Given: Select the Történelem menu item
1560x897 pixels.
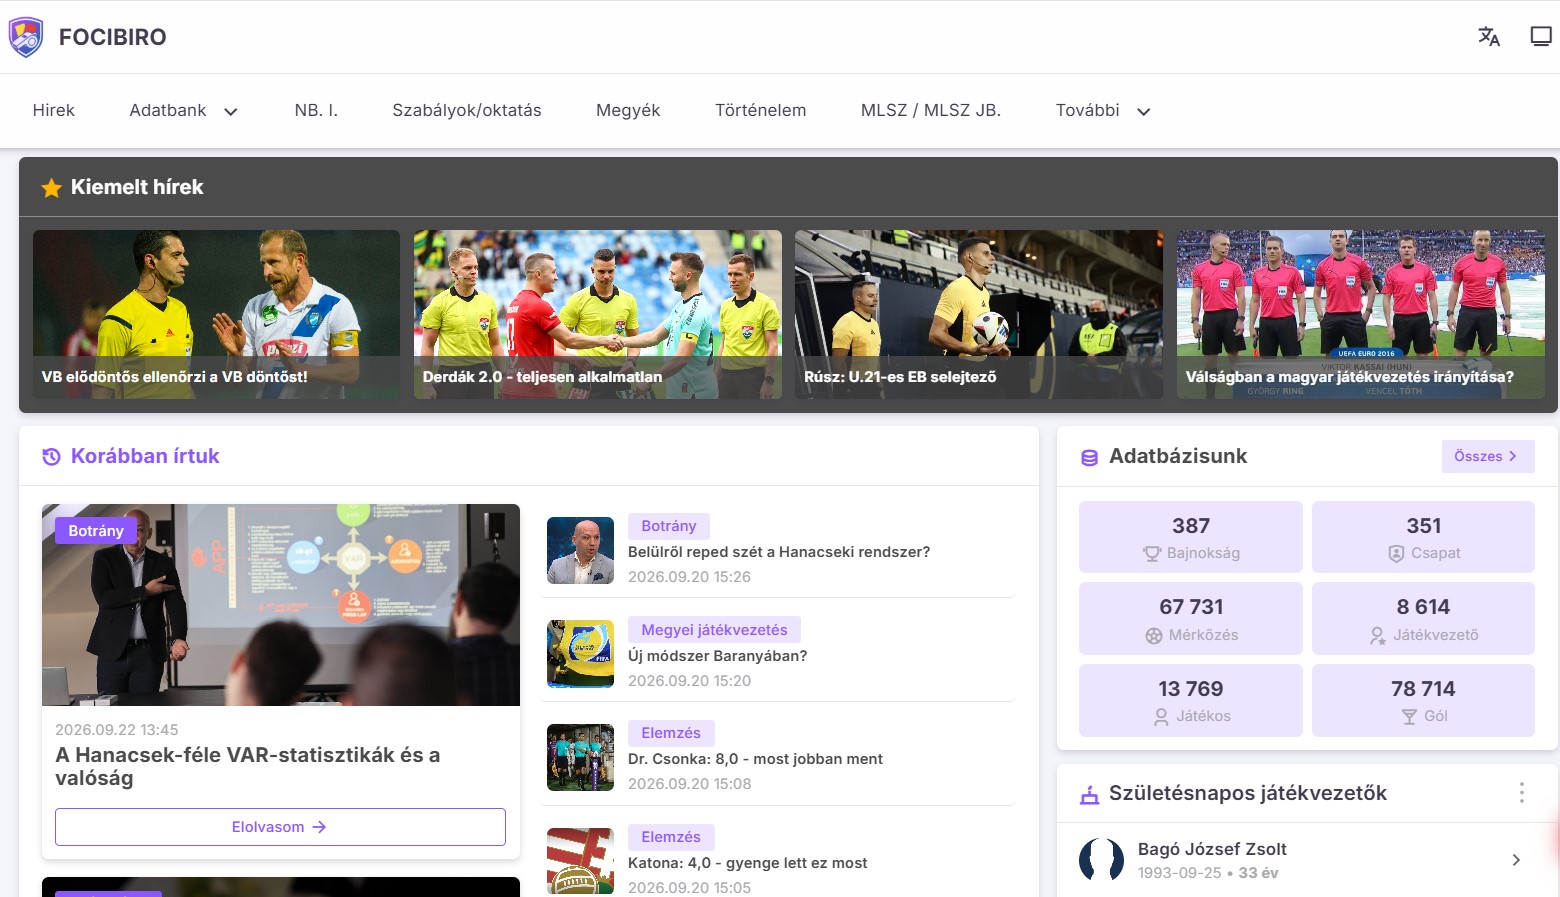Looking at the screenshot, I should pos(761,111).
